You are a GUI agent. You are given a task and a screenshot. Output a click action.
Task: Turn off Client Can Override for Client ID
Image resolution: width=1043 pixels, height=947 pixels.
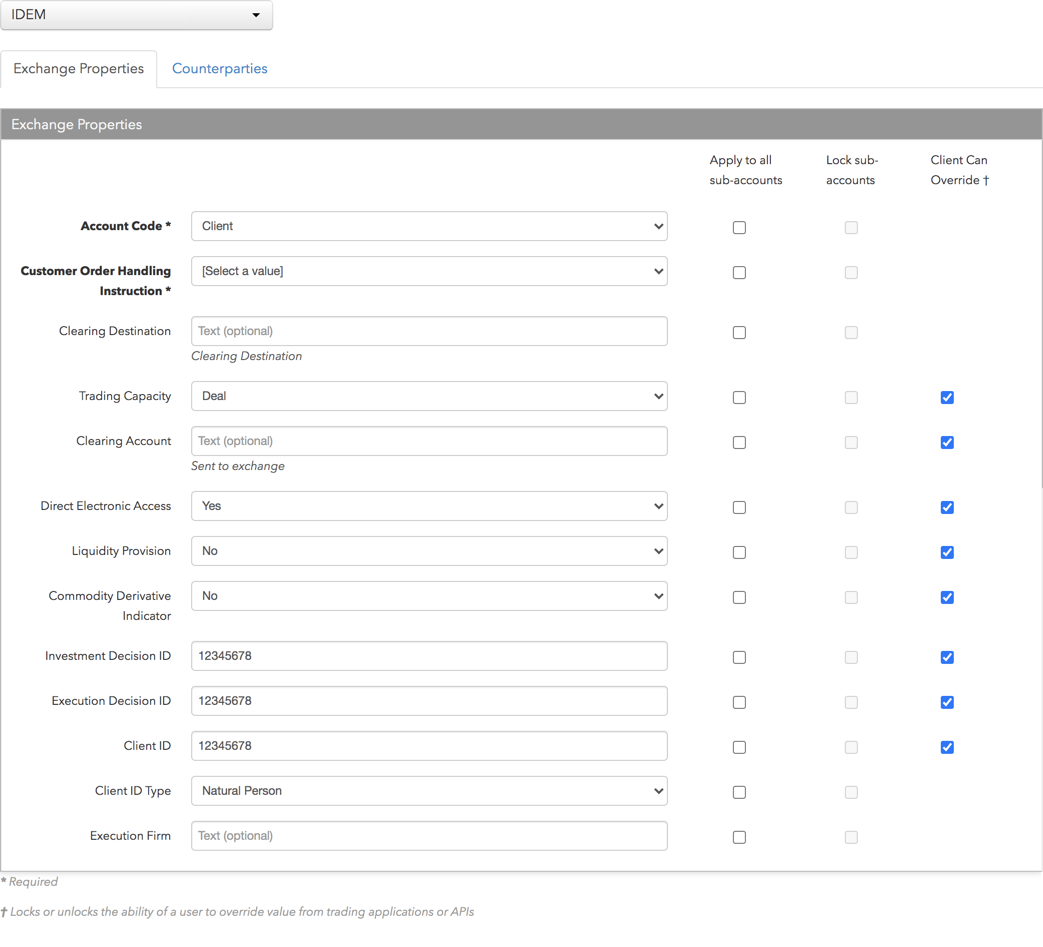(947, 747)
